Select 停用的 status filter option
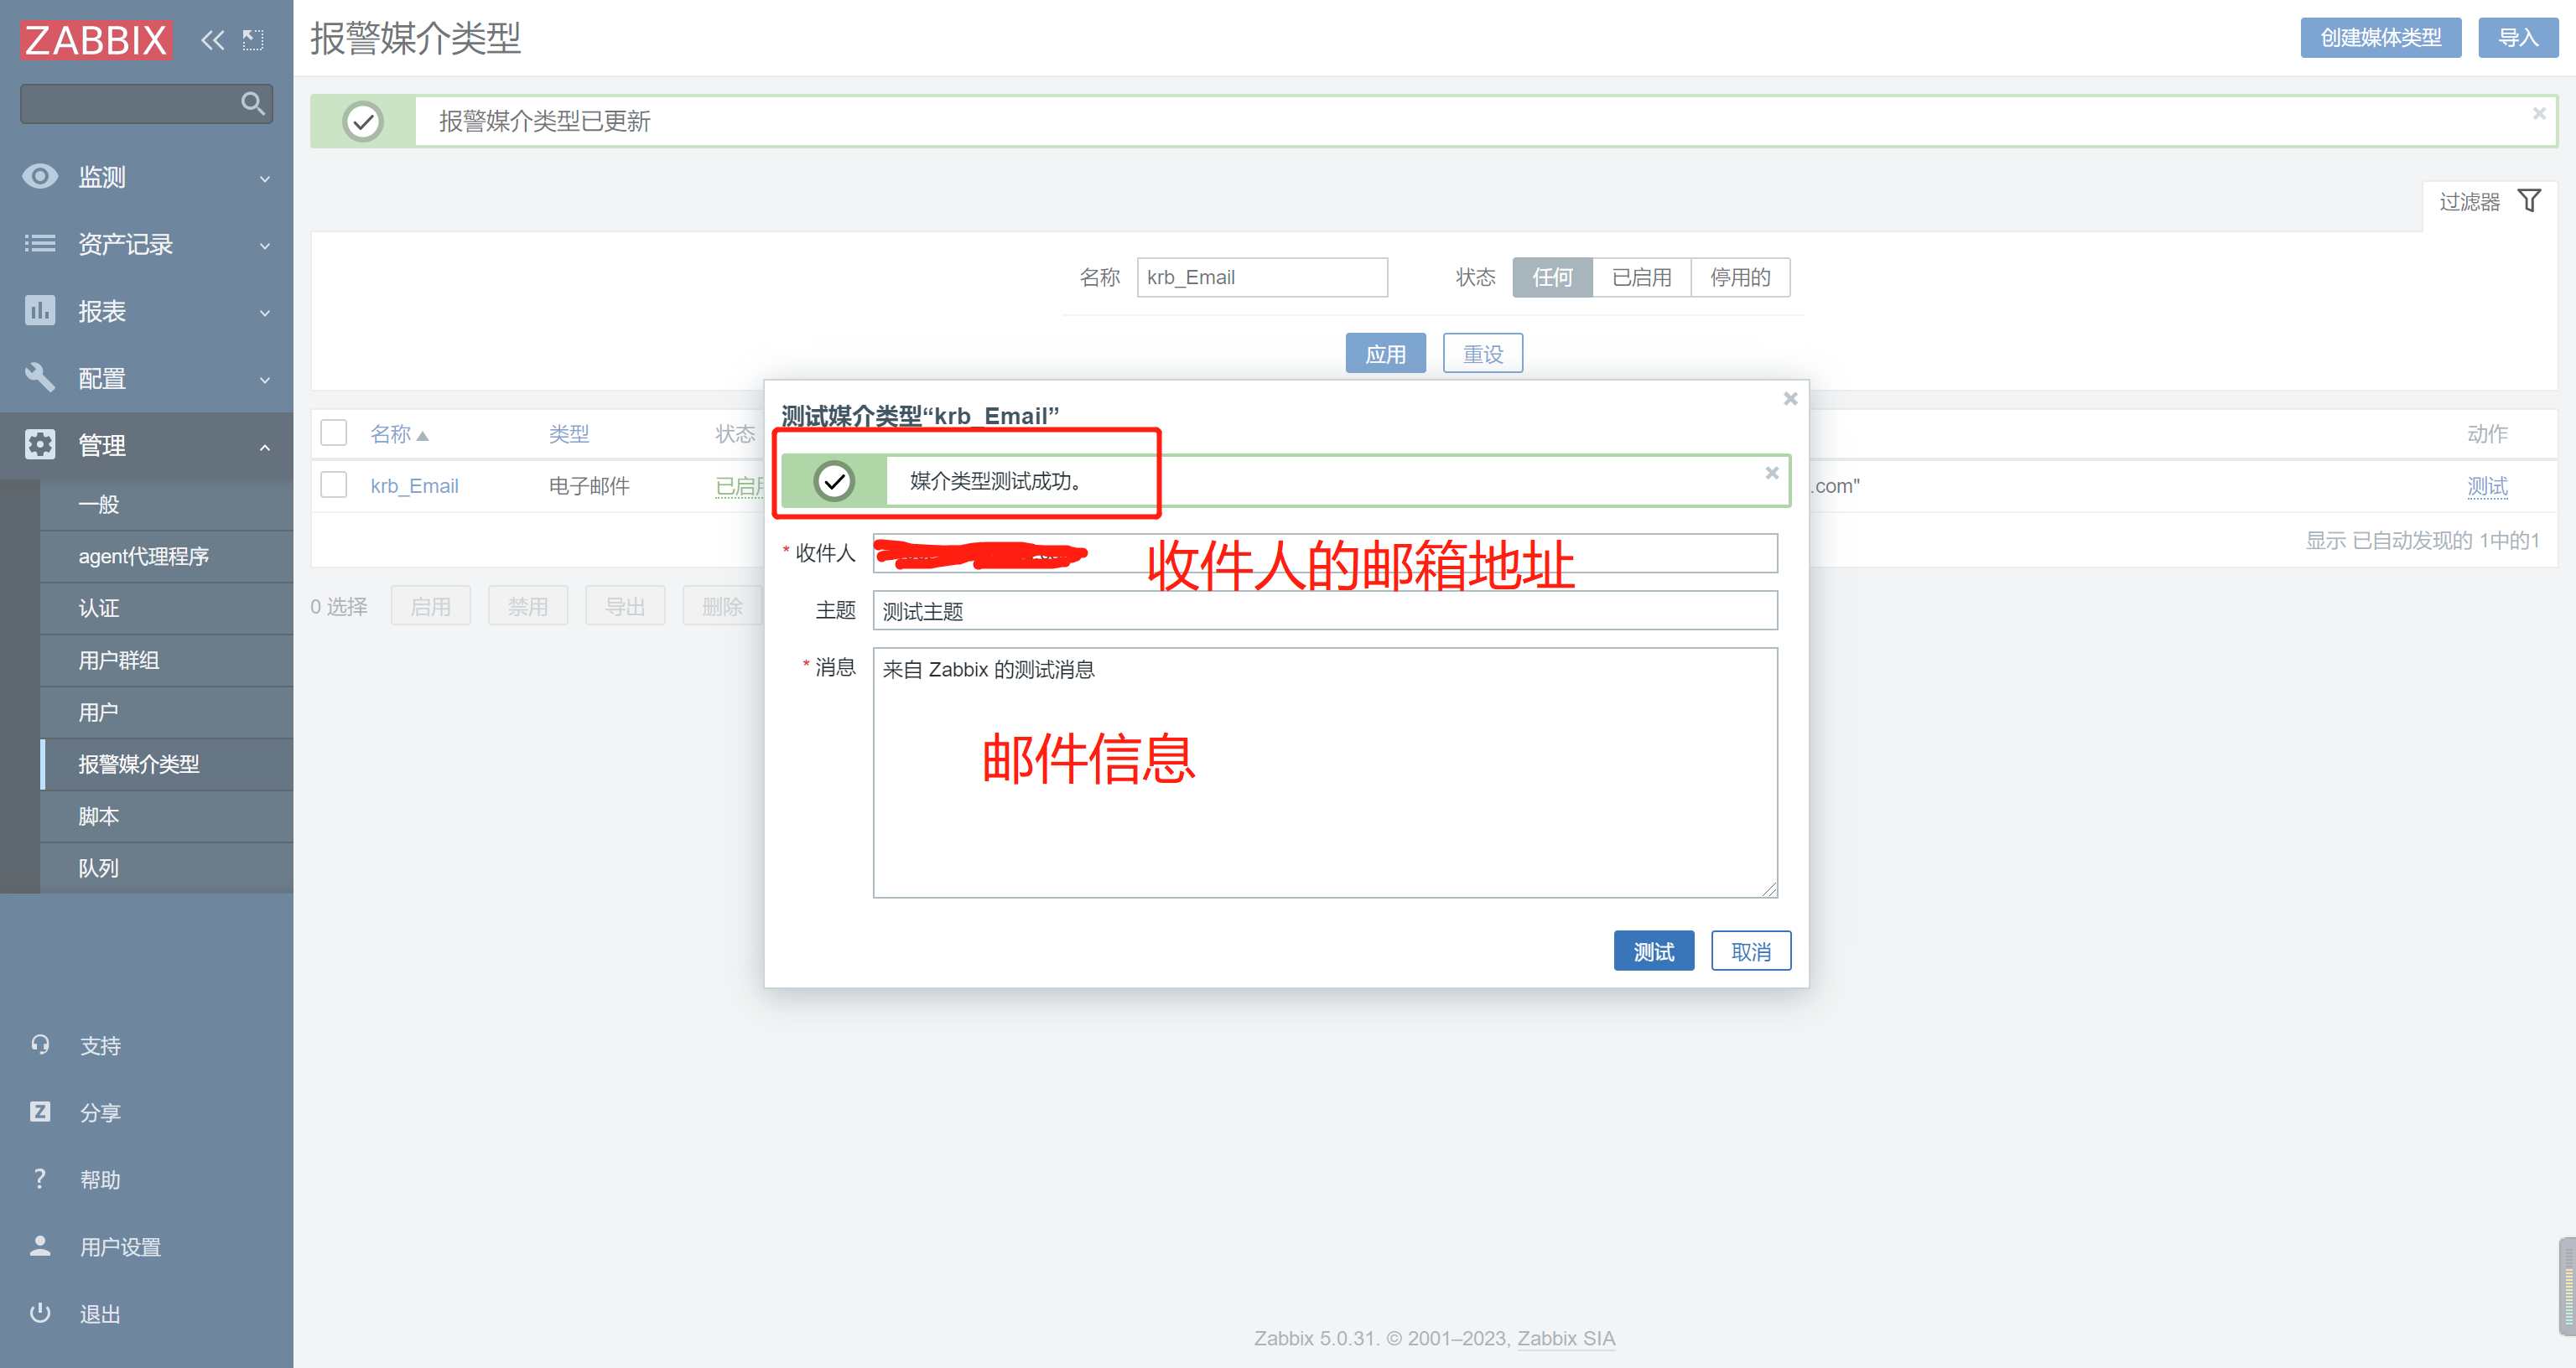Viewport: 2576px width, 1368px height. 1741,277
